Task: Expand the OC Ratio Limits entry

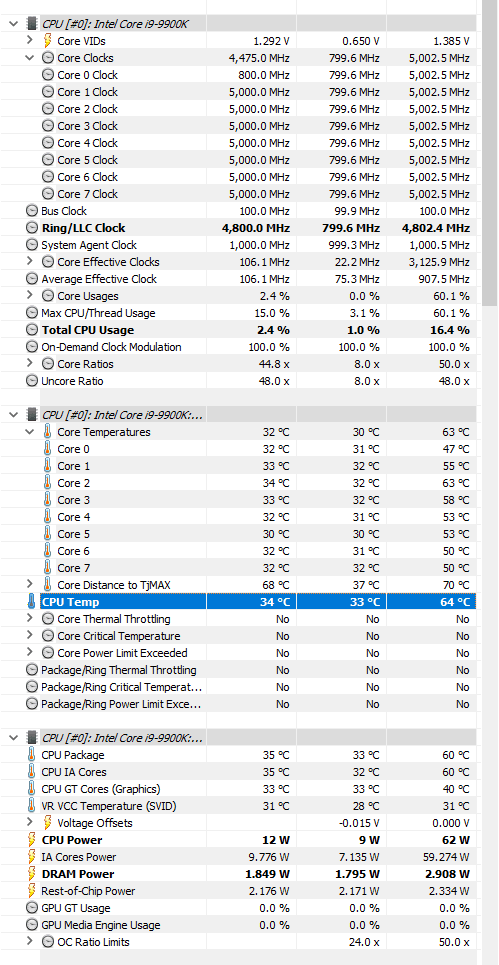Action: [x=30, y=942]
